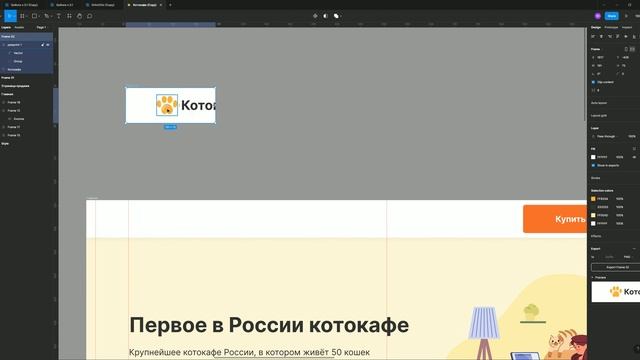Switch to the Design tab
Image resolution: width=640 pixels, height=360 pixels.
(596, 27)
